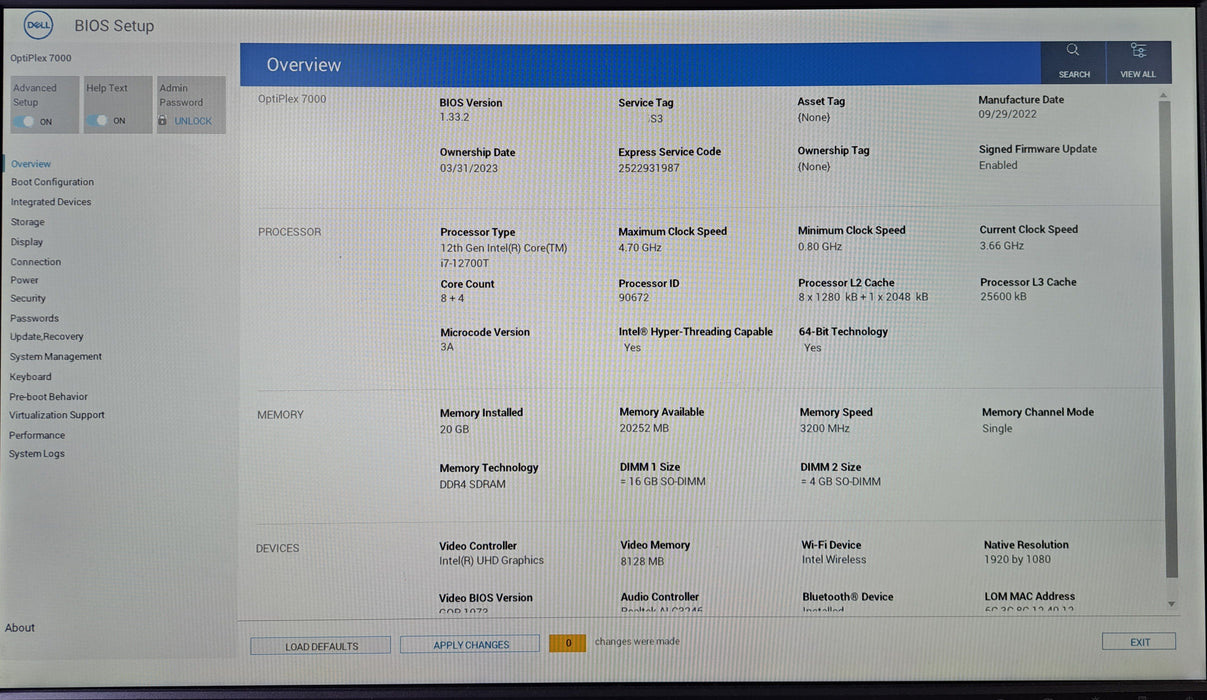The width and height of the screenshot is (1207, 700).
Task: Open Power settings
Action: click(x=25, y=280)
